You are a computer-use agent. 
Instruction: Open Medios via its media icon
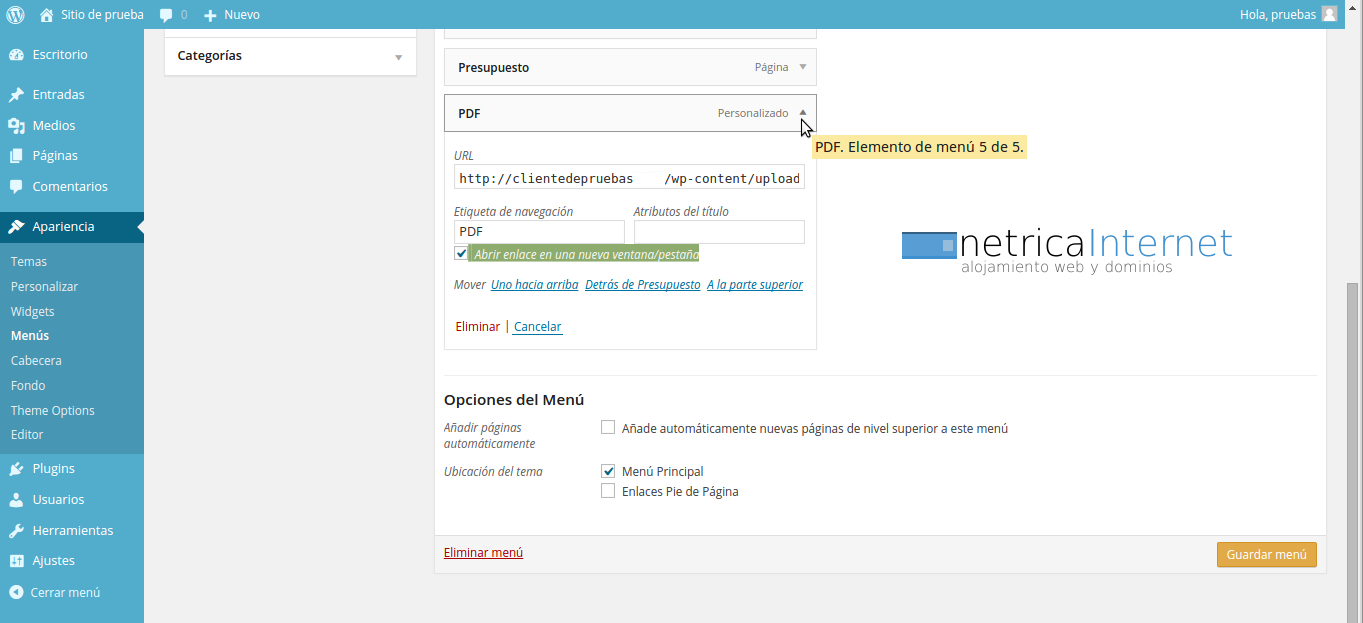pos(16,126)
